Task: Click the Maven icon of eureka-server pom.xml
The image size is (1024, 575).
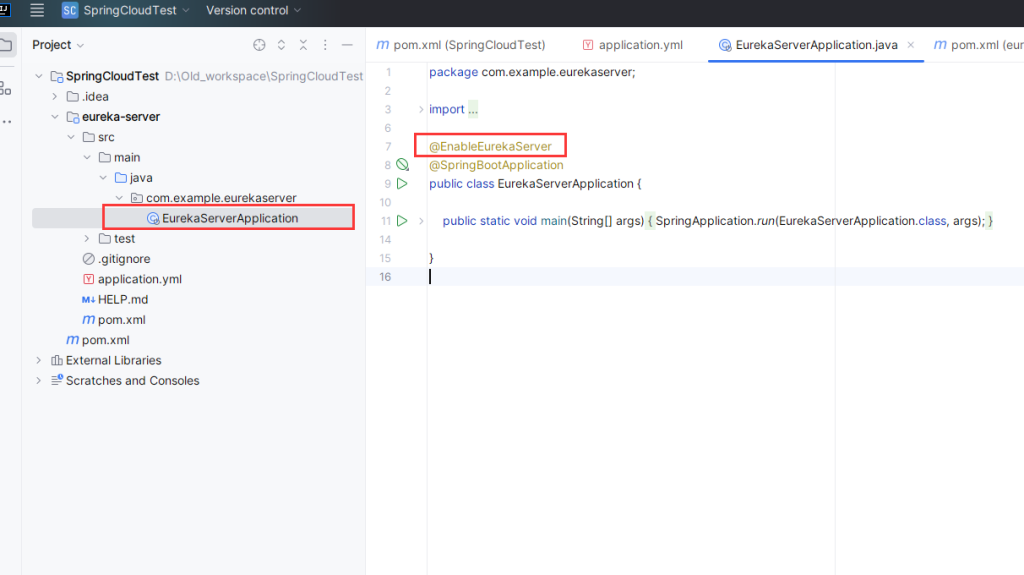Action: [88, 320]
